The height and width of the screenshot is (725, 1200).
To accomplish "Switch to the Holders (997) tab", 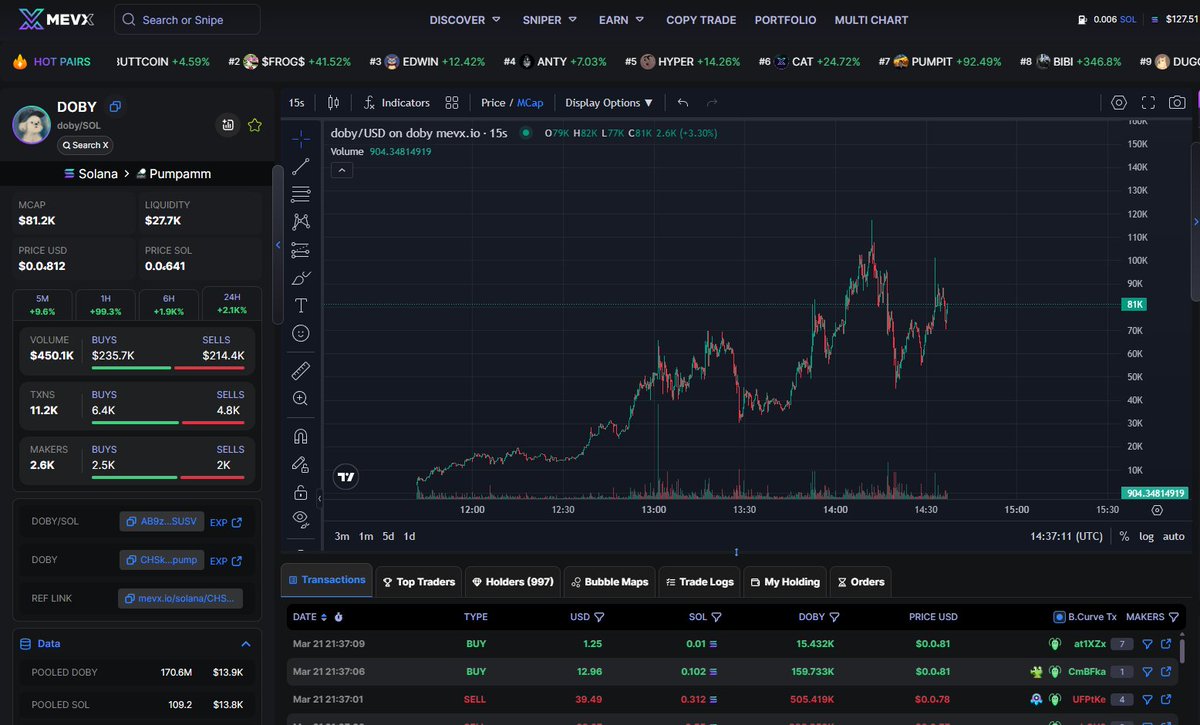I will (x=513, y=582).
